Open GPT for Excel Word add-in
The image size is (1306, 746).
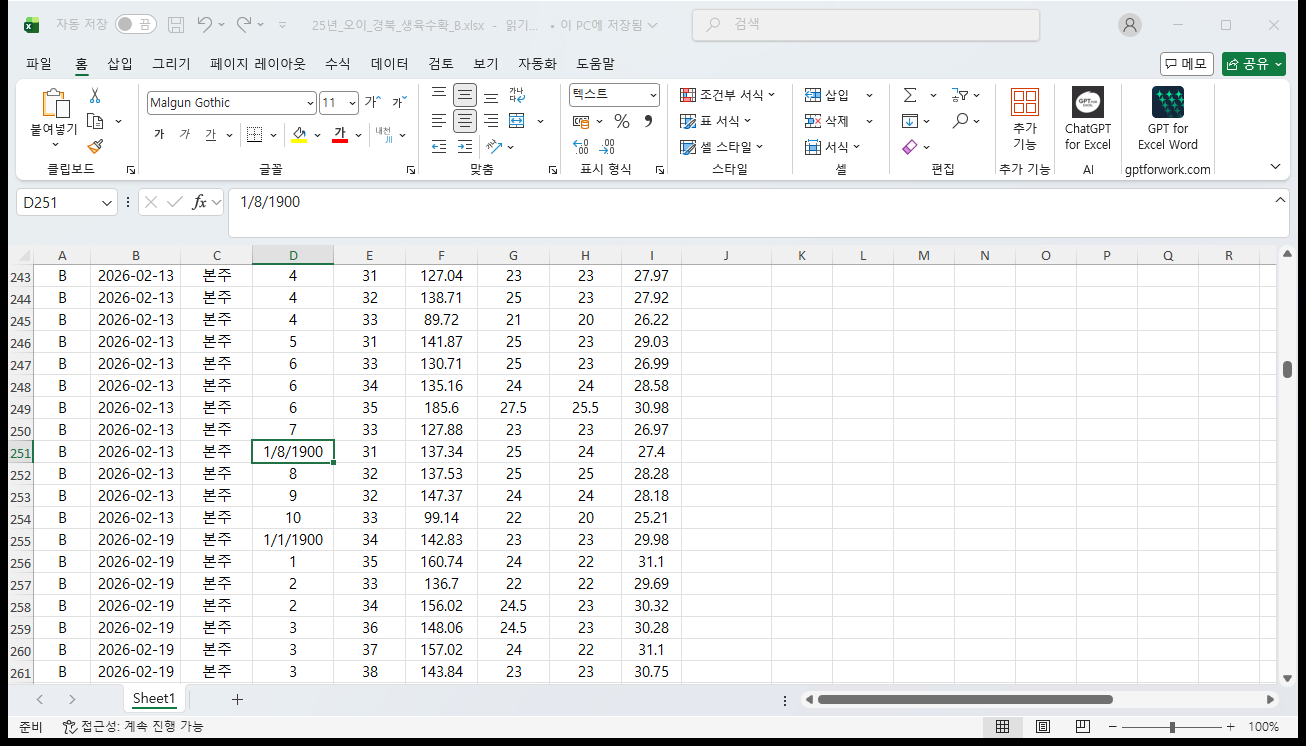point(1168,118)
